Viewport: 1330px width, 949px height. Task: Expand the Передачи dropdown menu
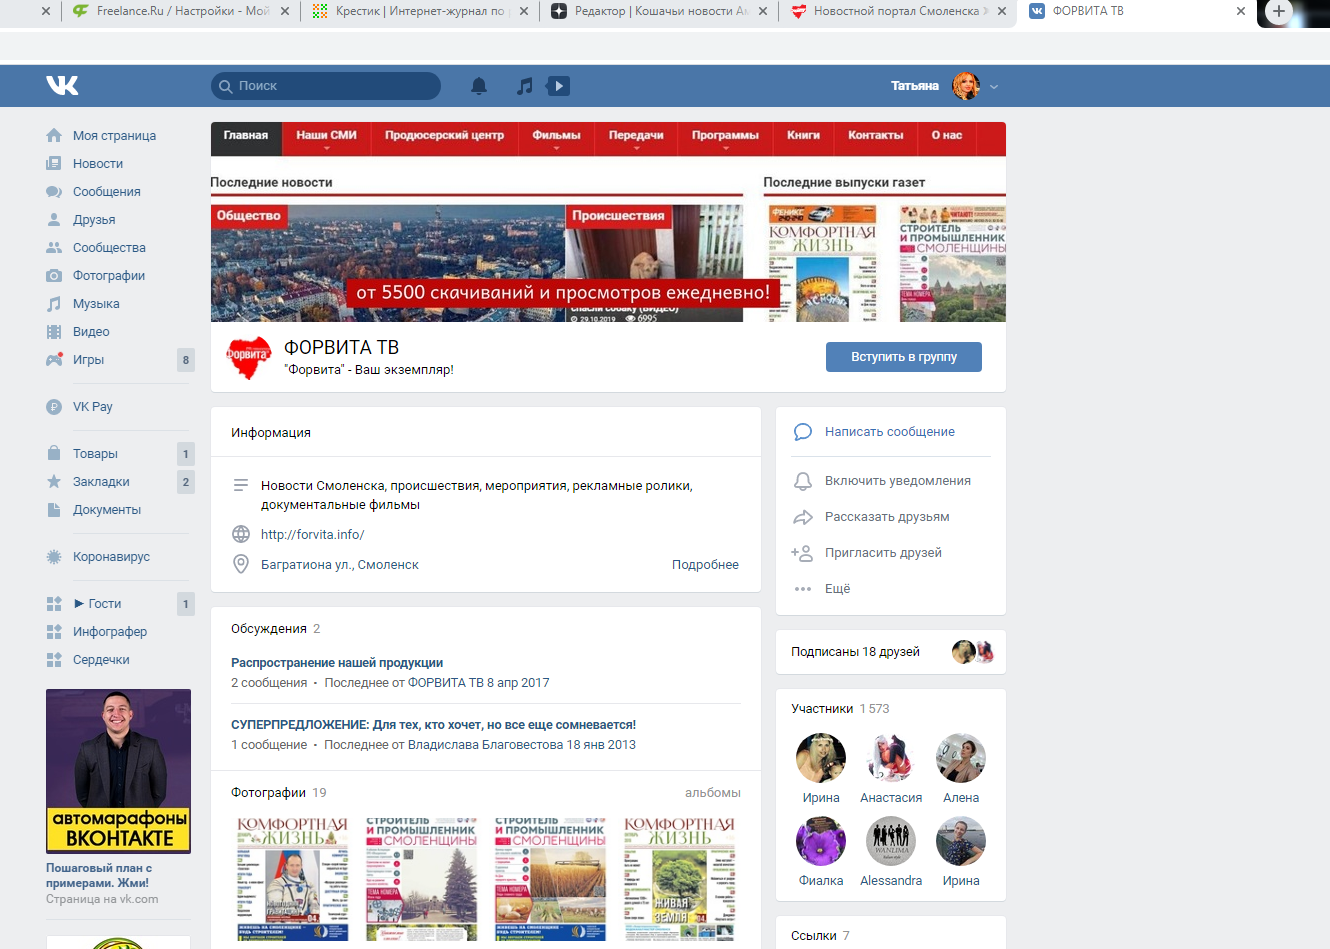tap(636, 139)
